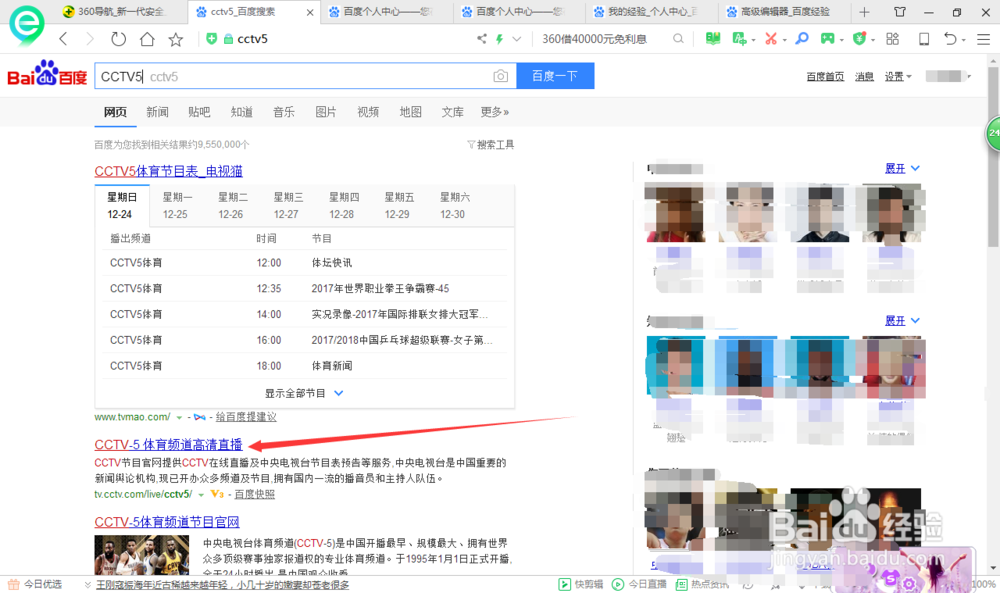The width and height of the screenshot is (1000, 593).
Task: Reload the page with the refresh icon
Action: (118, 39)
